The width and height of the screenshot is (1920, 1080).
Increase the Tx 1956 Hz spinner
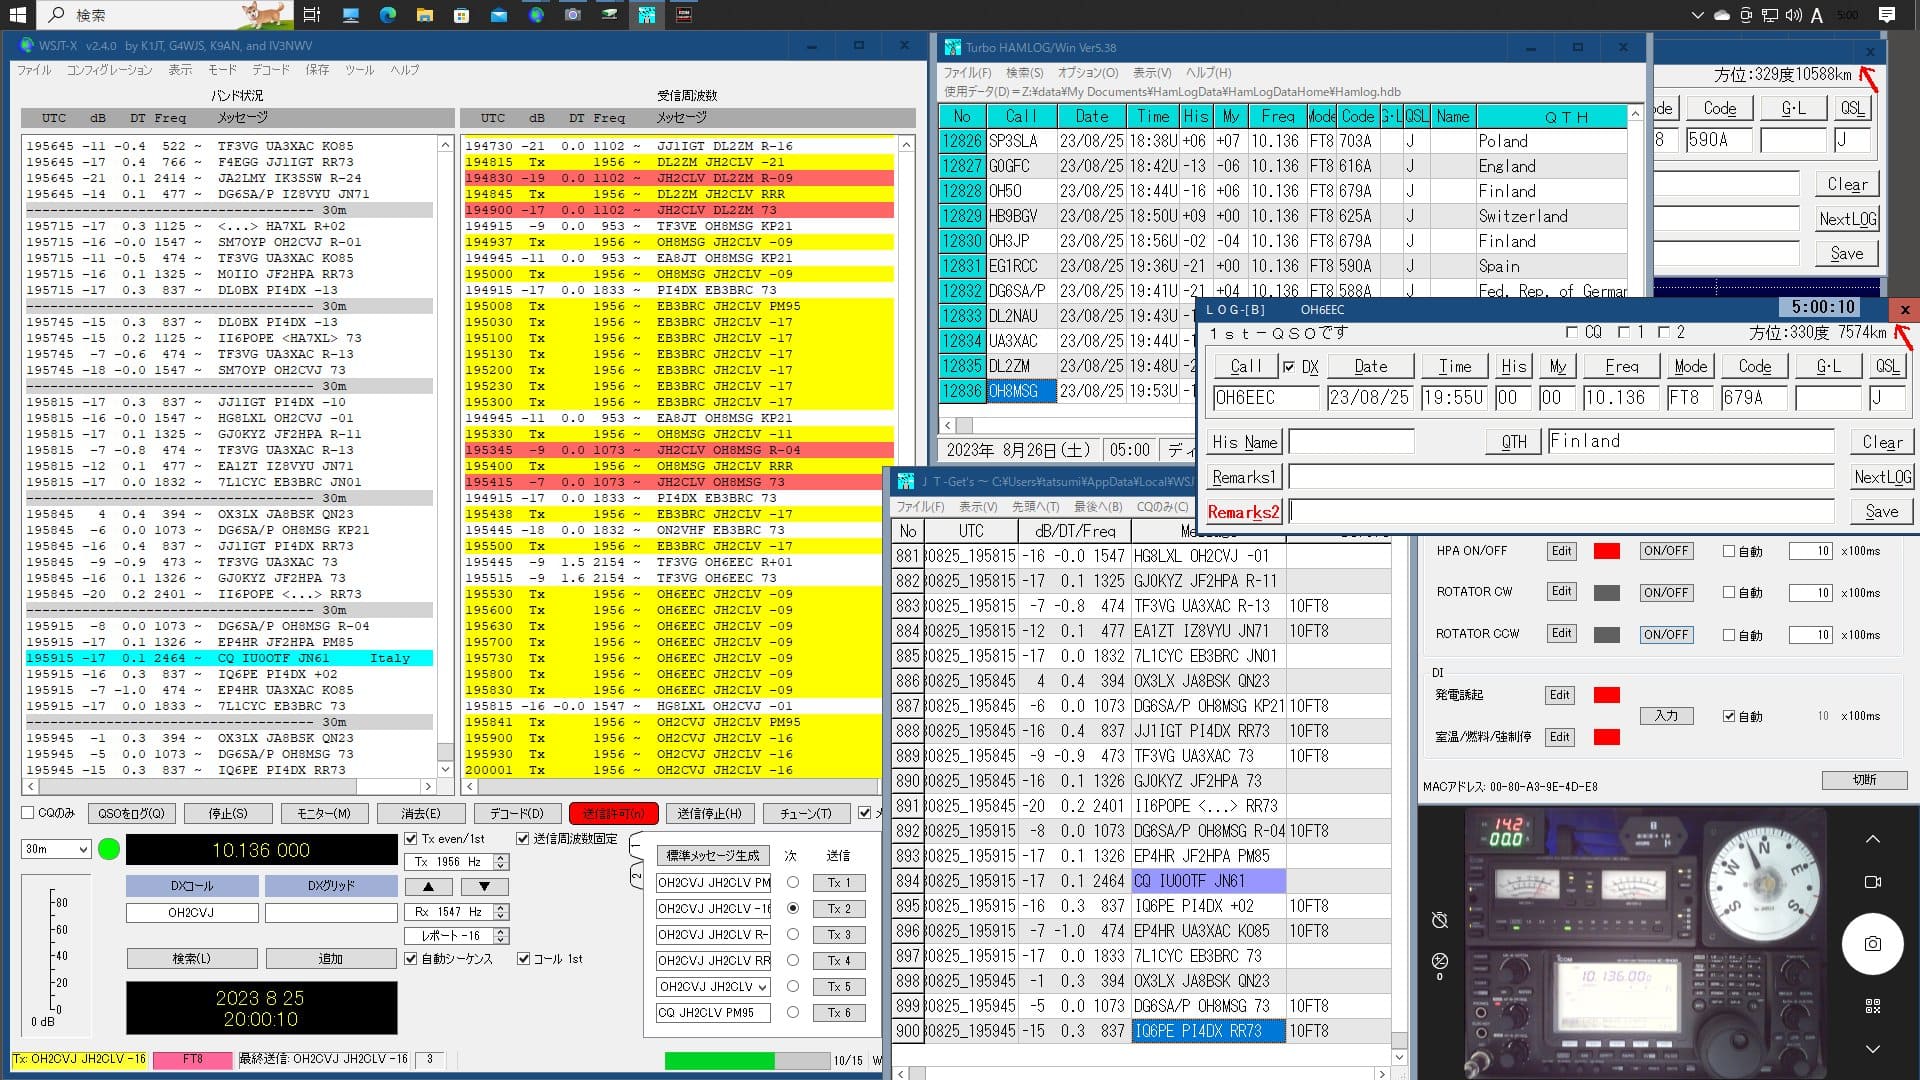tap(501, 857)
